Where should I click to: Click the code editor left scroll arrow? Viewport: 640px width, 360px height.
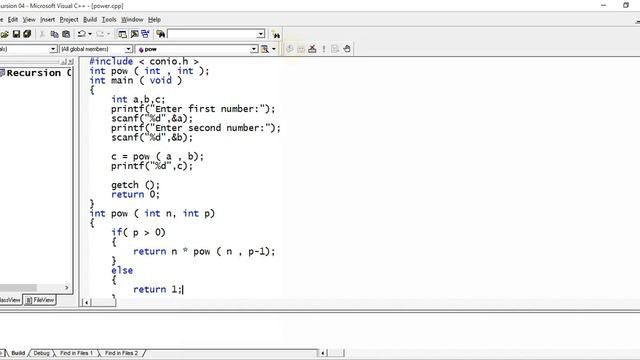click(86, 302)
